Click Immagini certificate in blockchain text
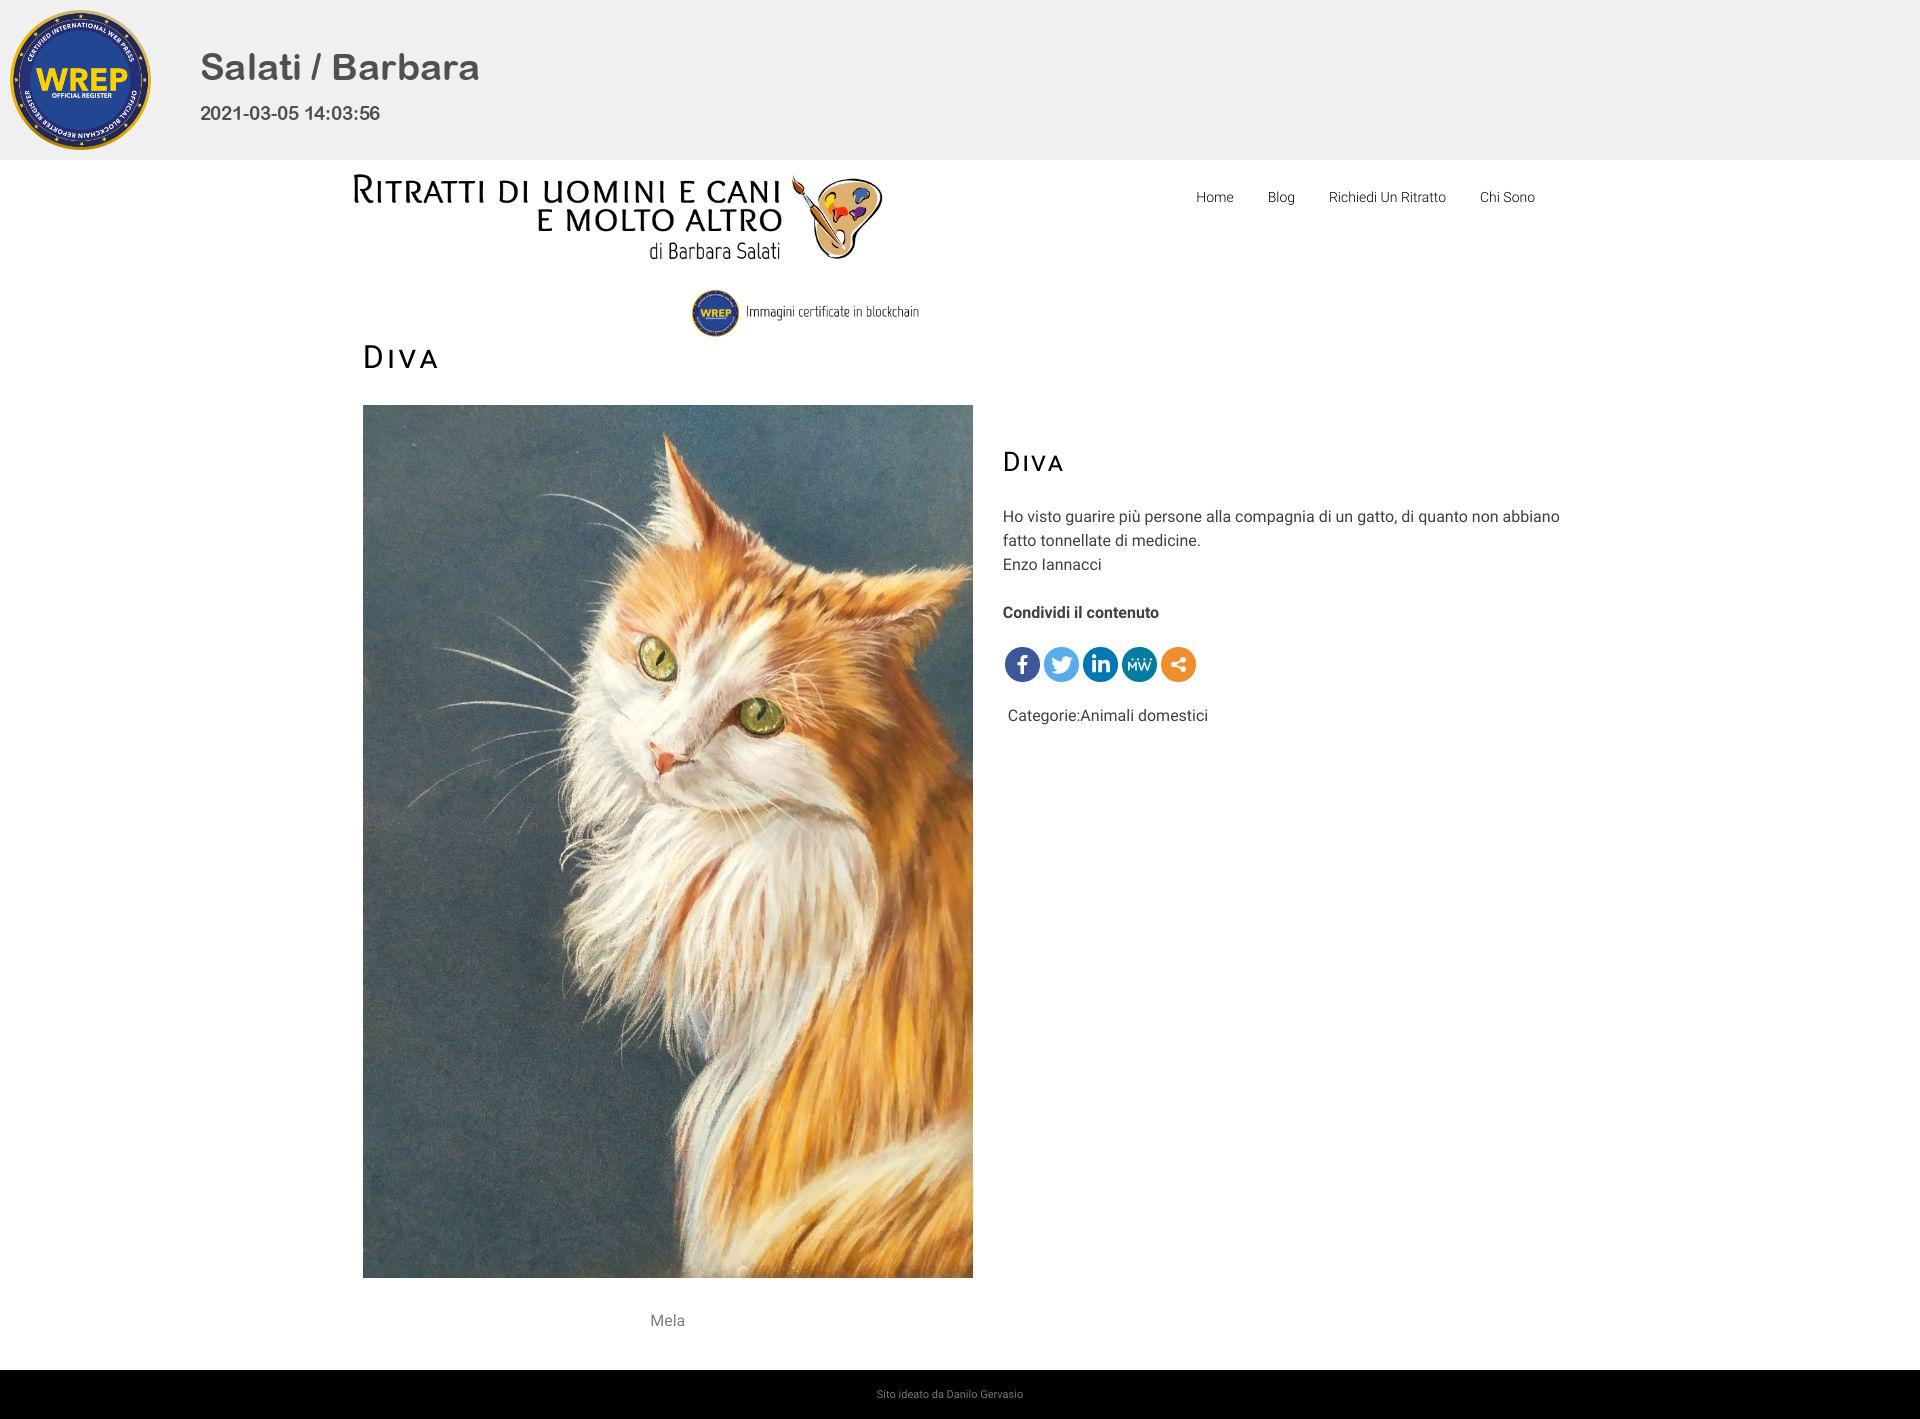The image size is (1920, 1419). tap(832, 312)
